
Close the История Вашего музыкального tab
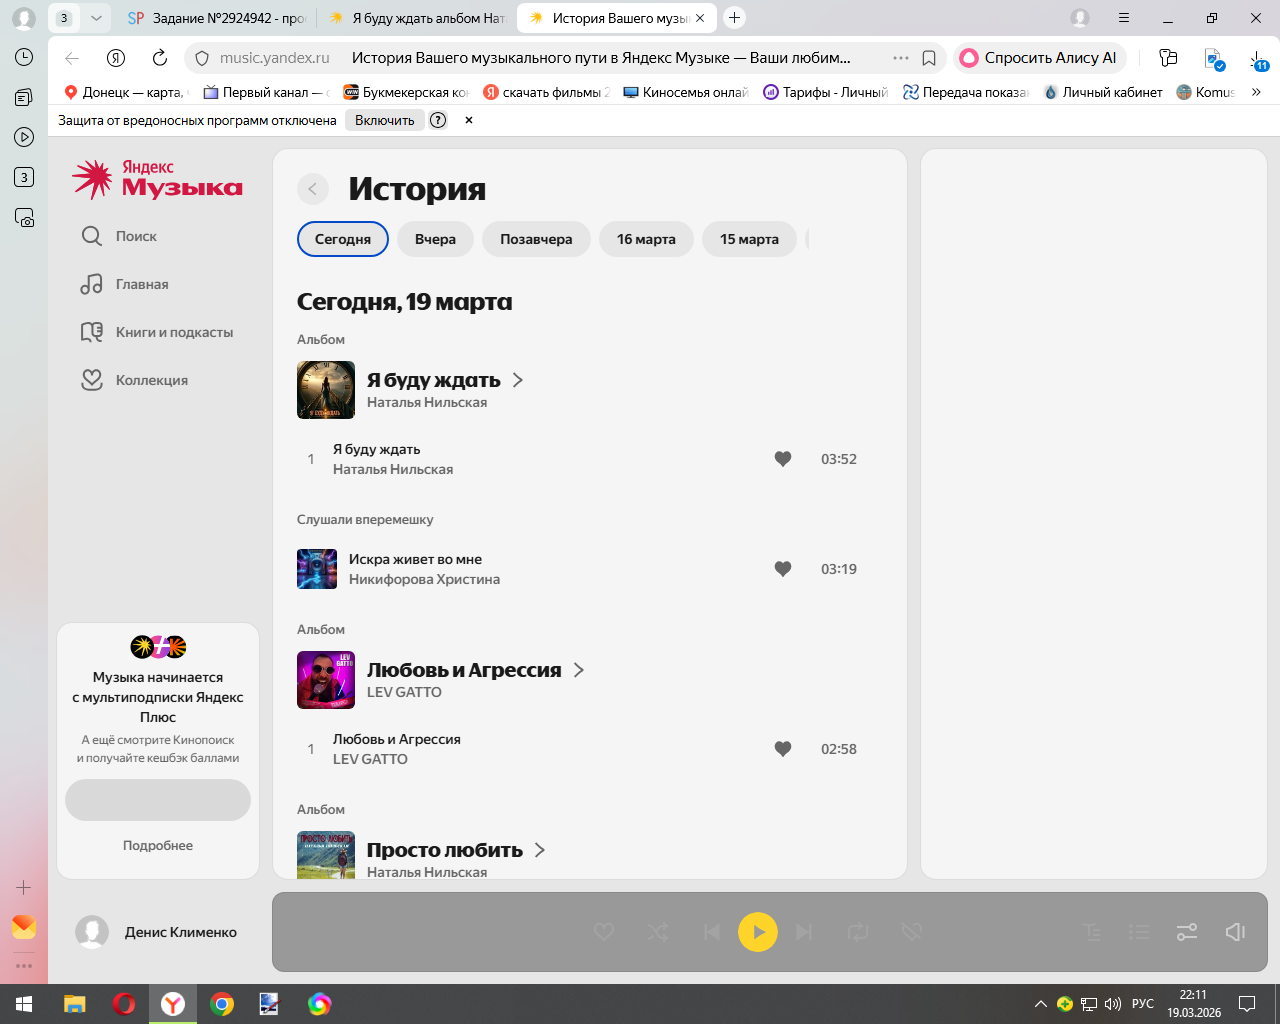point(700,18)
